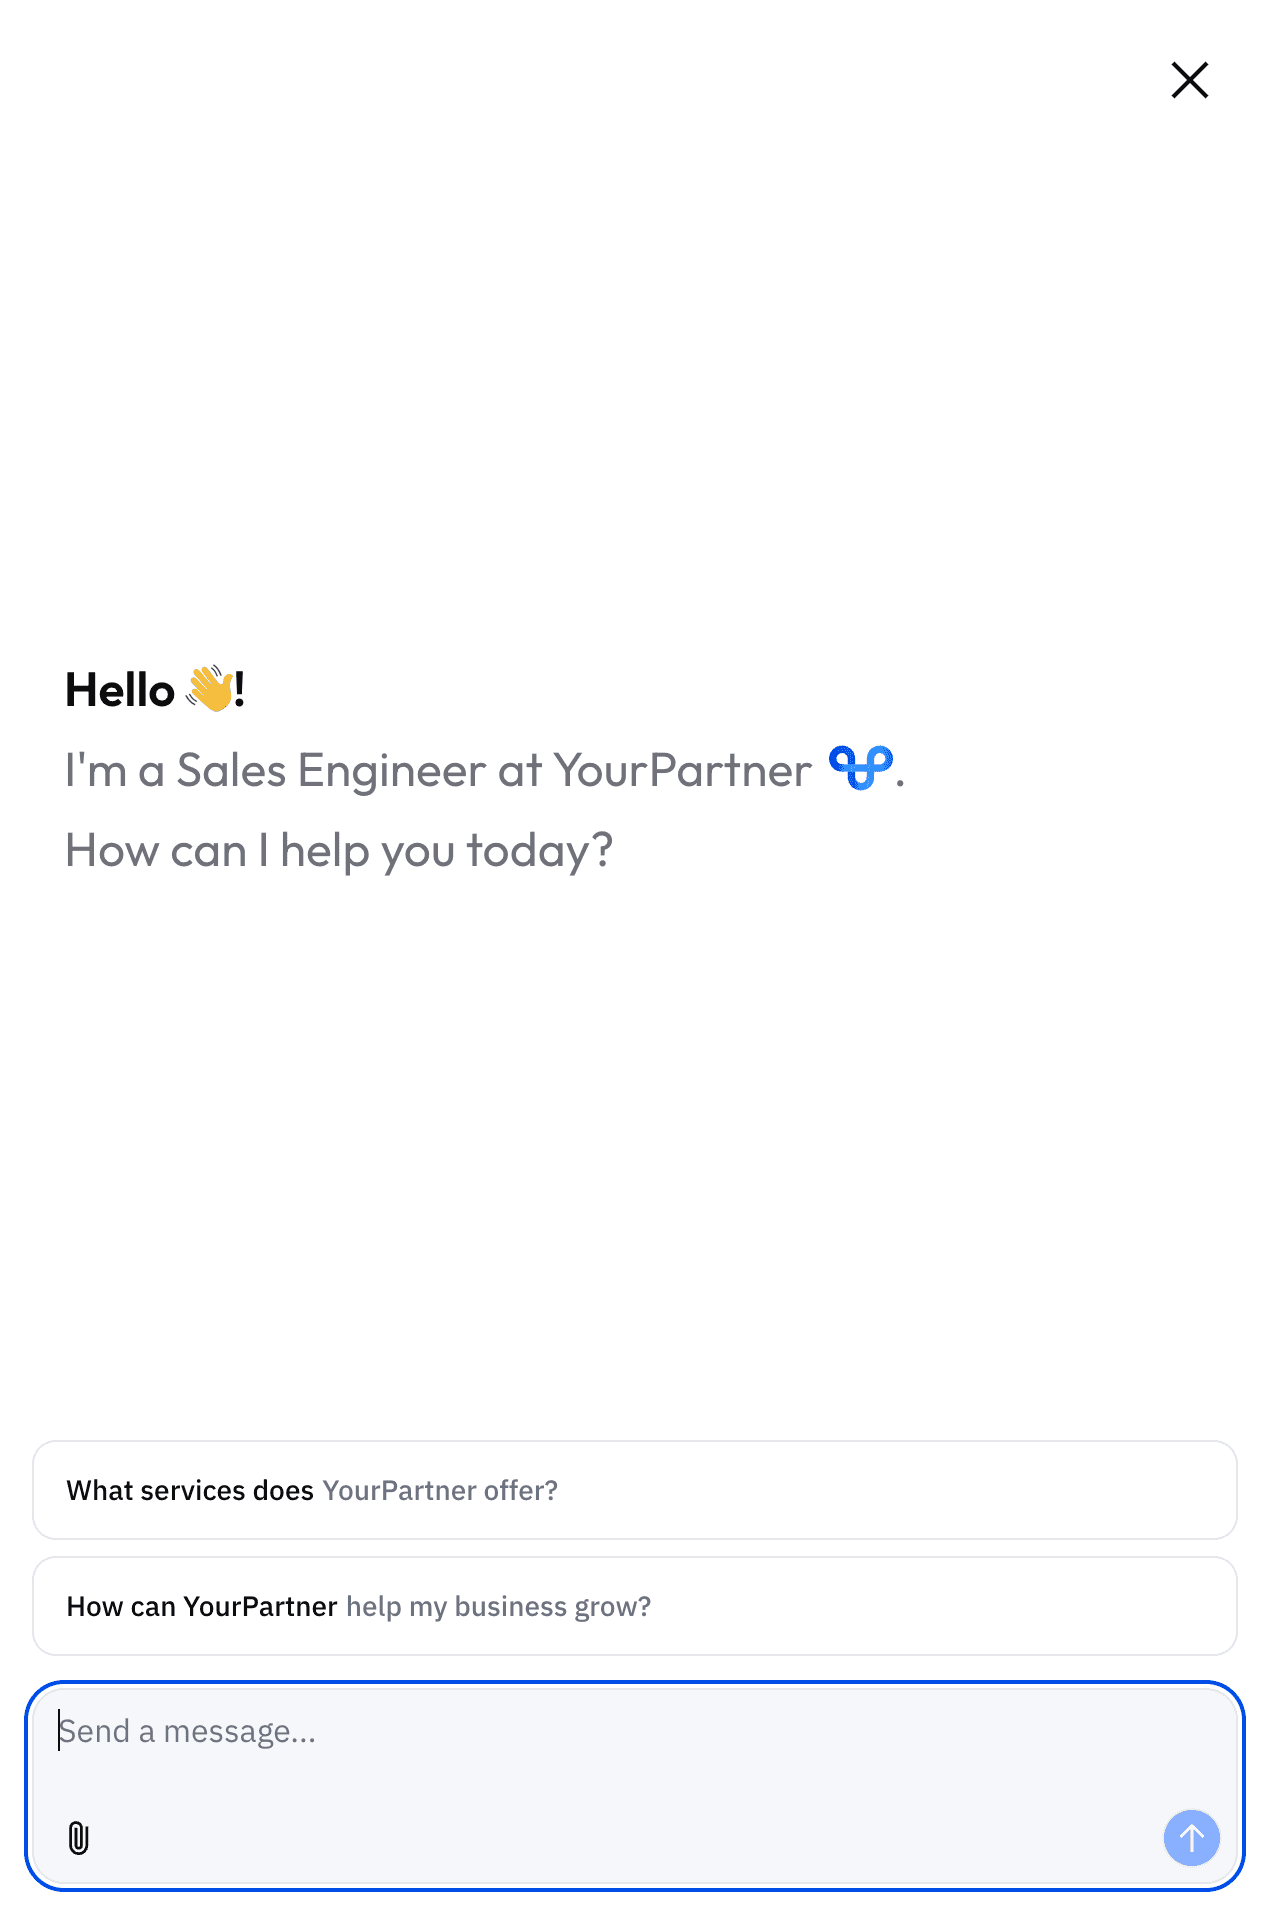Open the YourPartner logo in the greeting

coord(862,768)
